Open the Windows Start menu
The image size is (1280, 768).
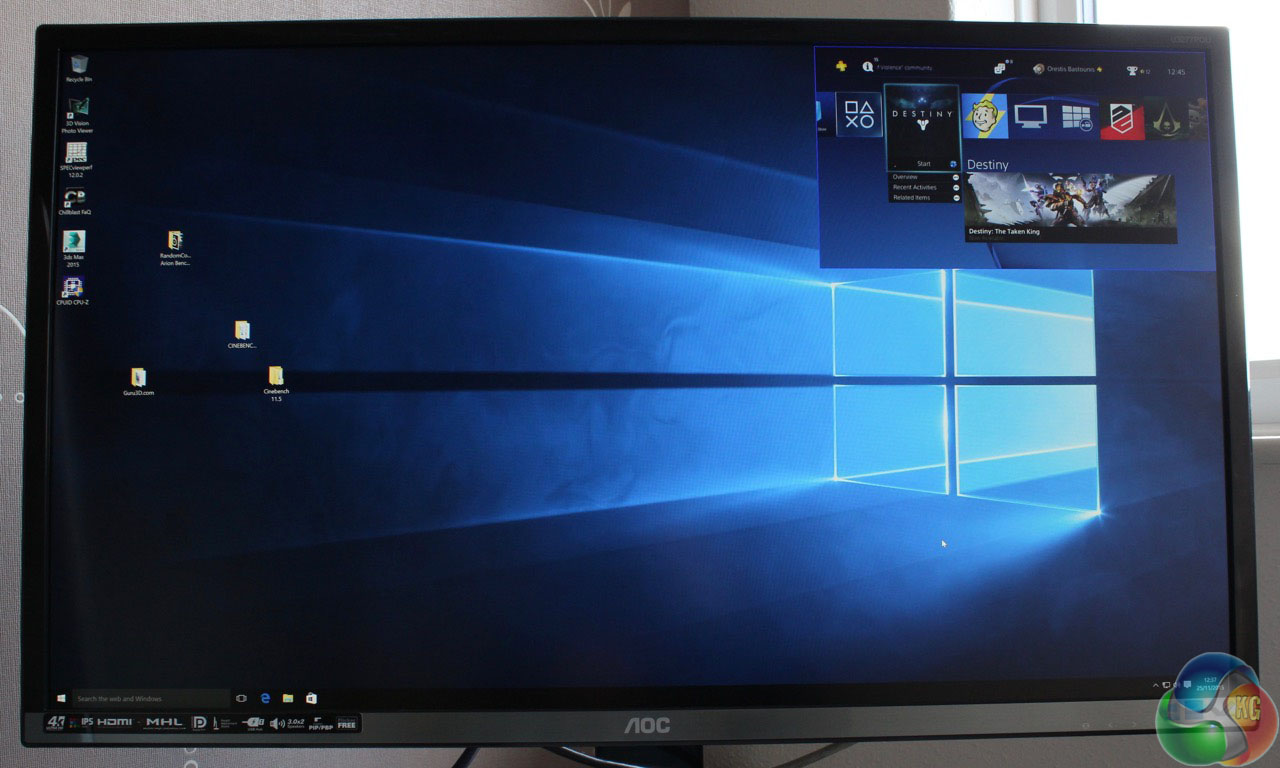62,698
